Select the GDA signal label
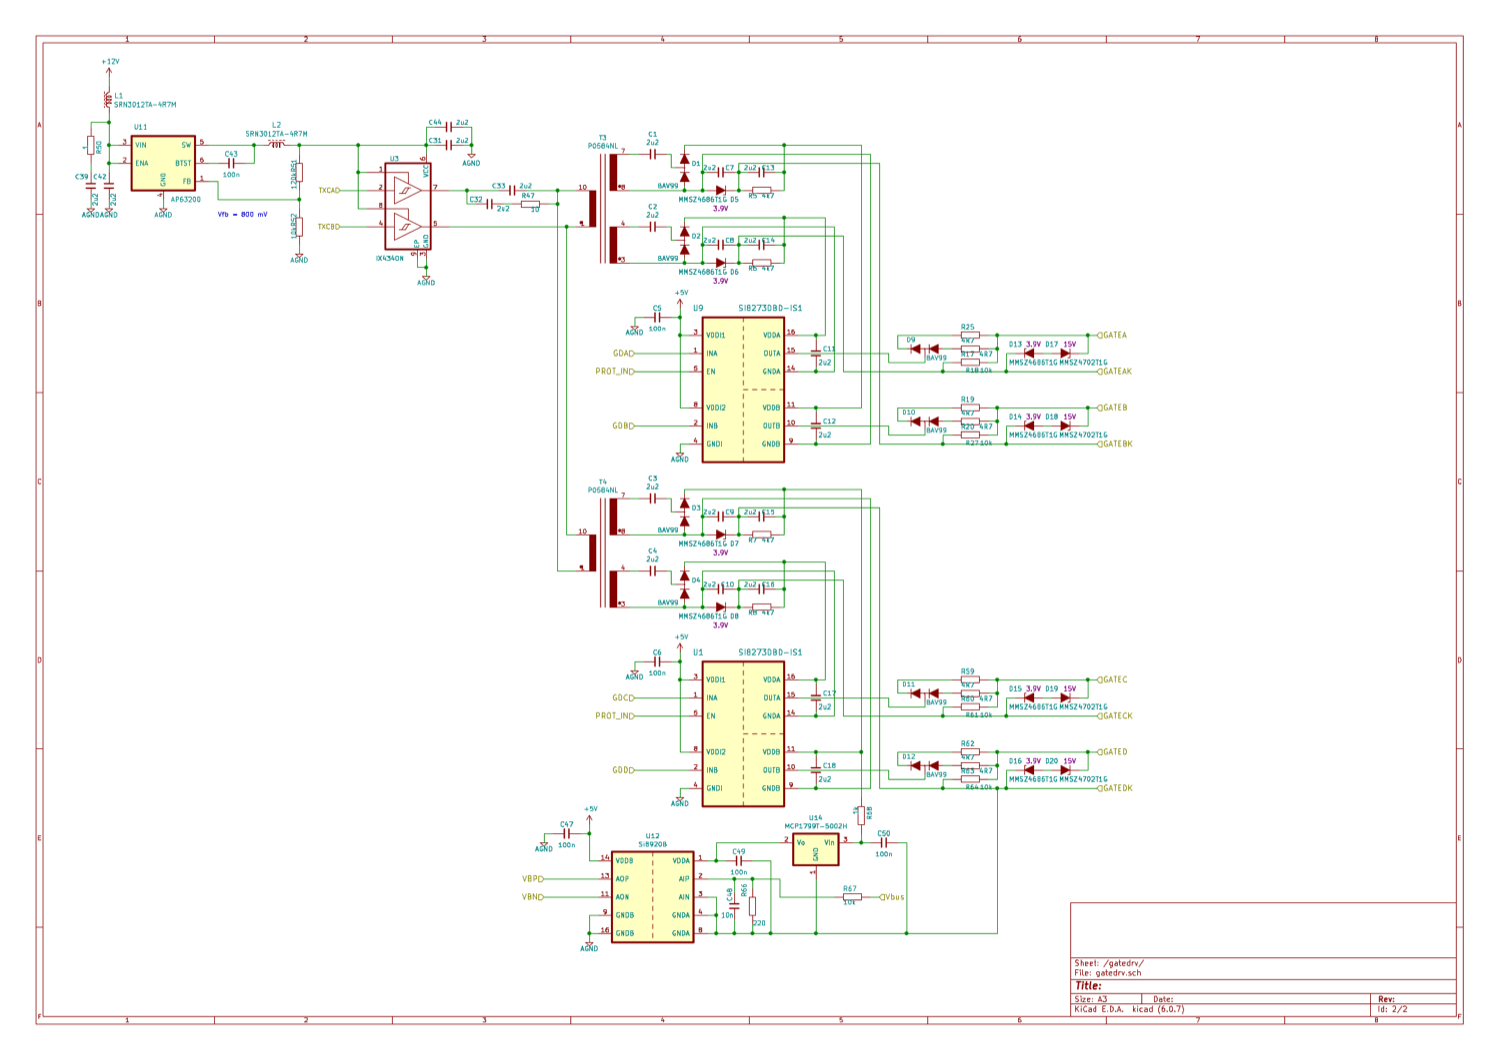 [x=623, y=353]
